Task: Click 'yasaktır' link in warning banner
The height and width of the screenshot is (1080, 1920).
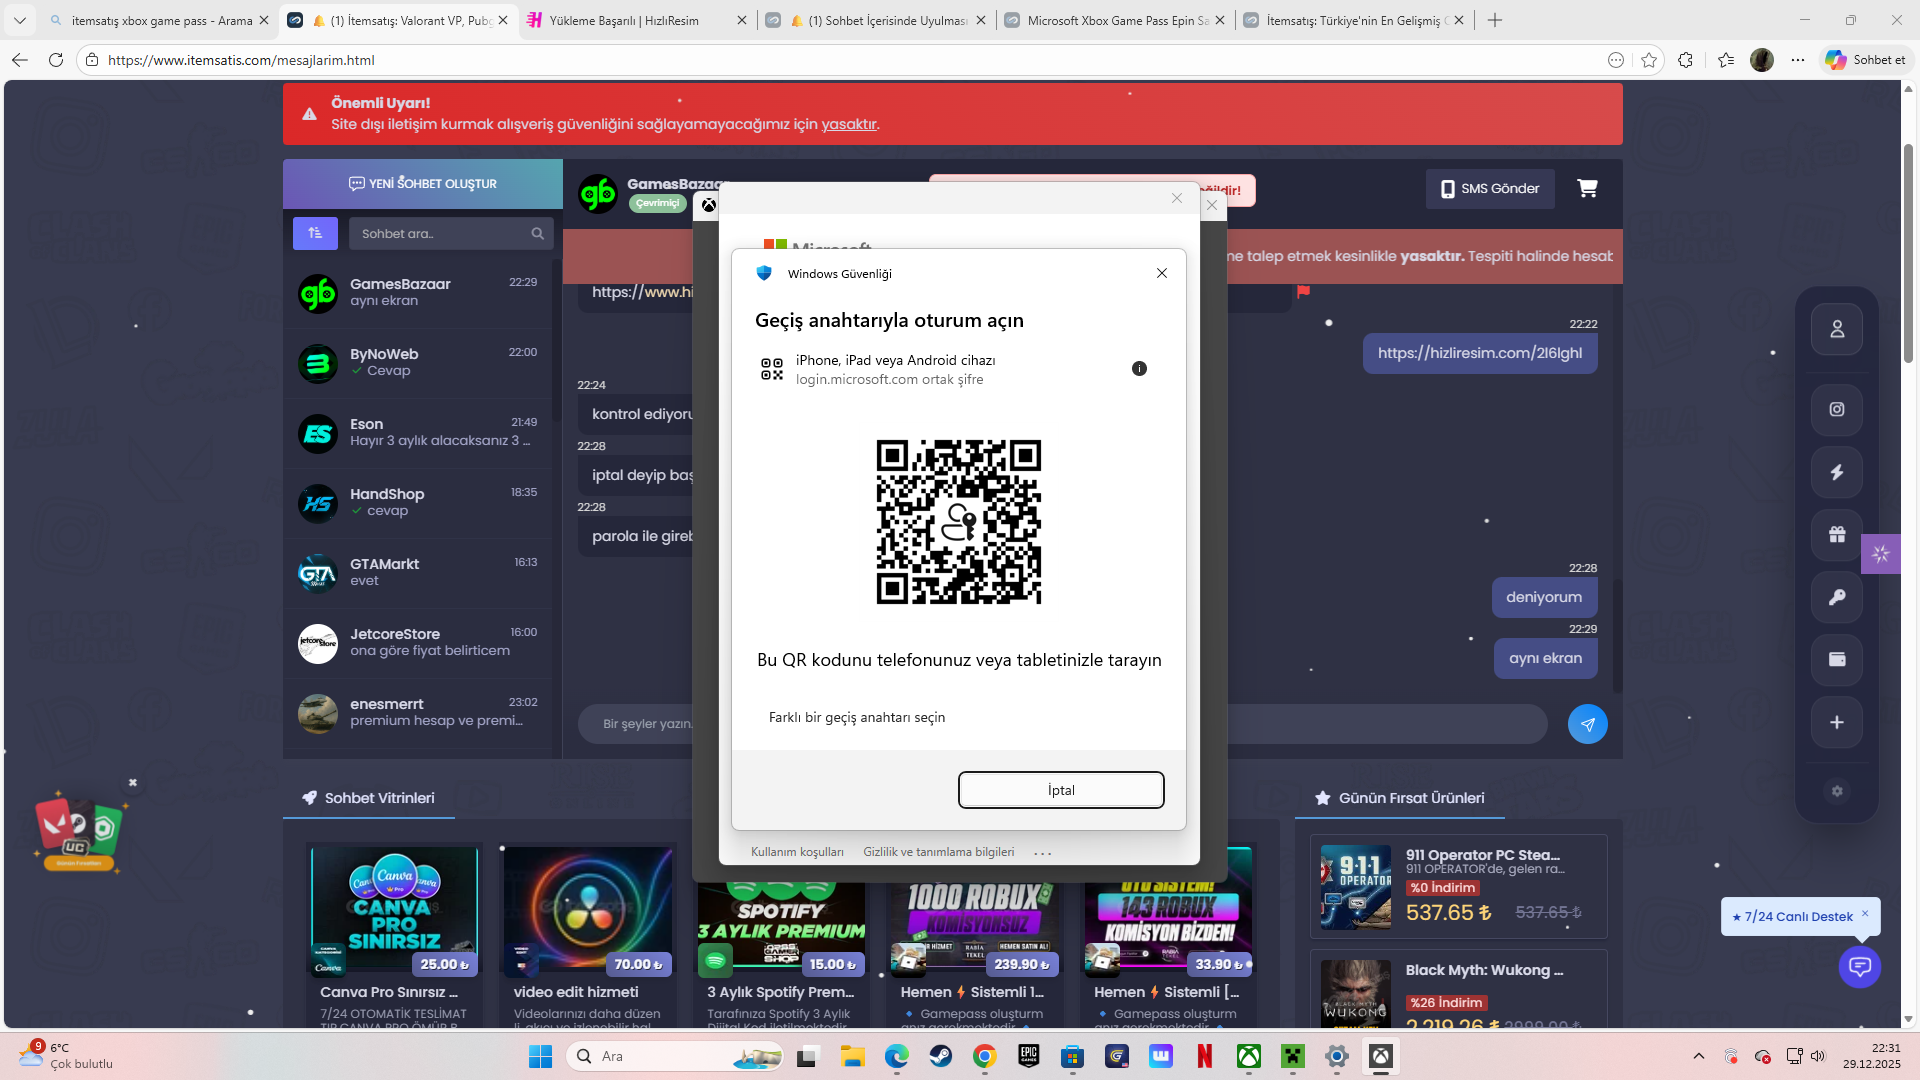Action: [x=849, y=124]
